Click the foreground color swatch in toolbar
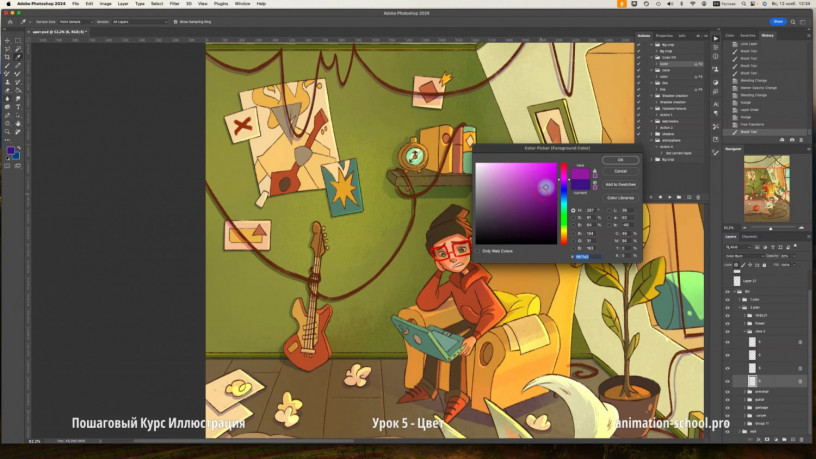The image size is (816, 459). pyautogui.click(x=10, y=151)
